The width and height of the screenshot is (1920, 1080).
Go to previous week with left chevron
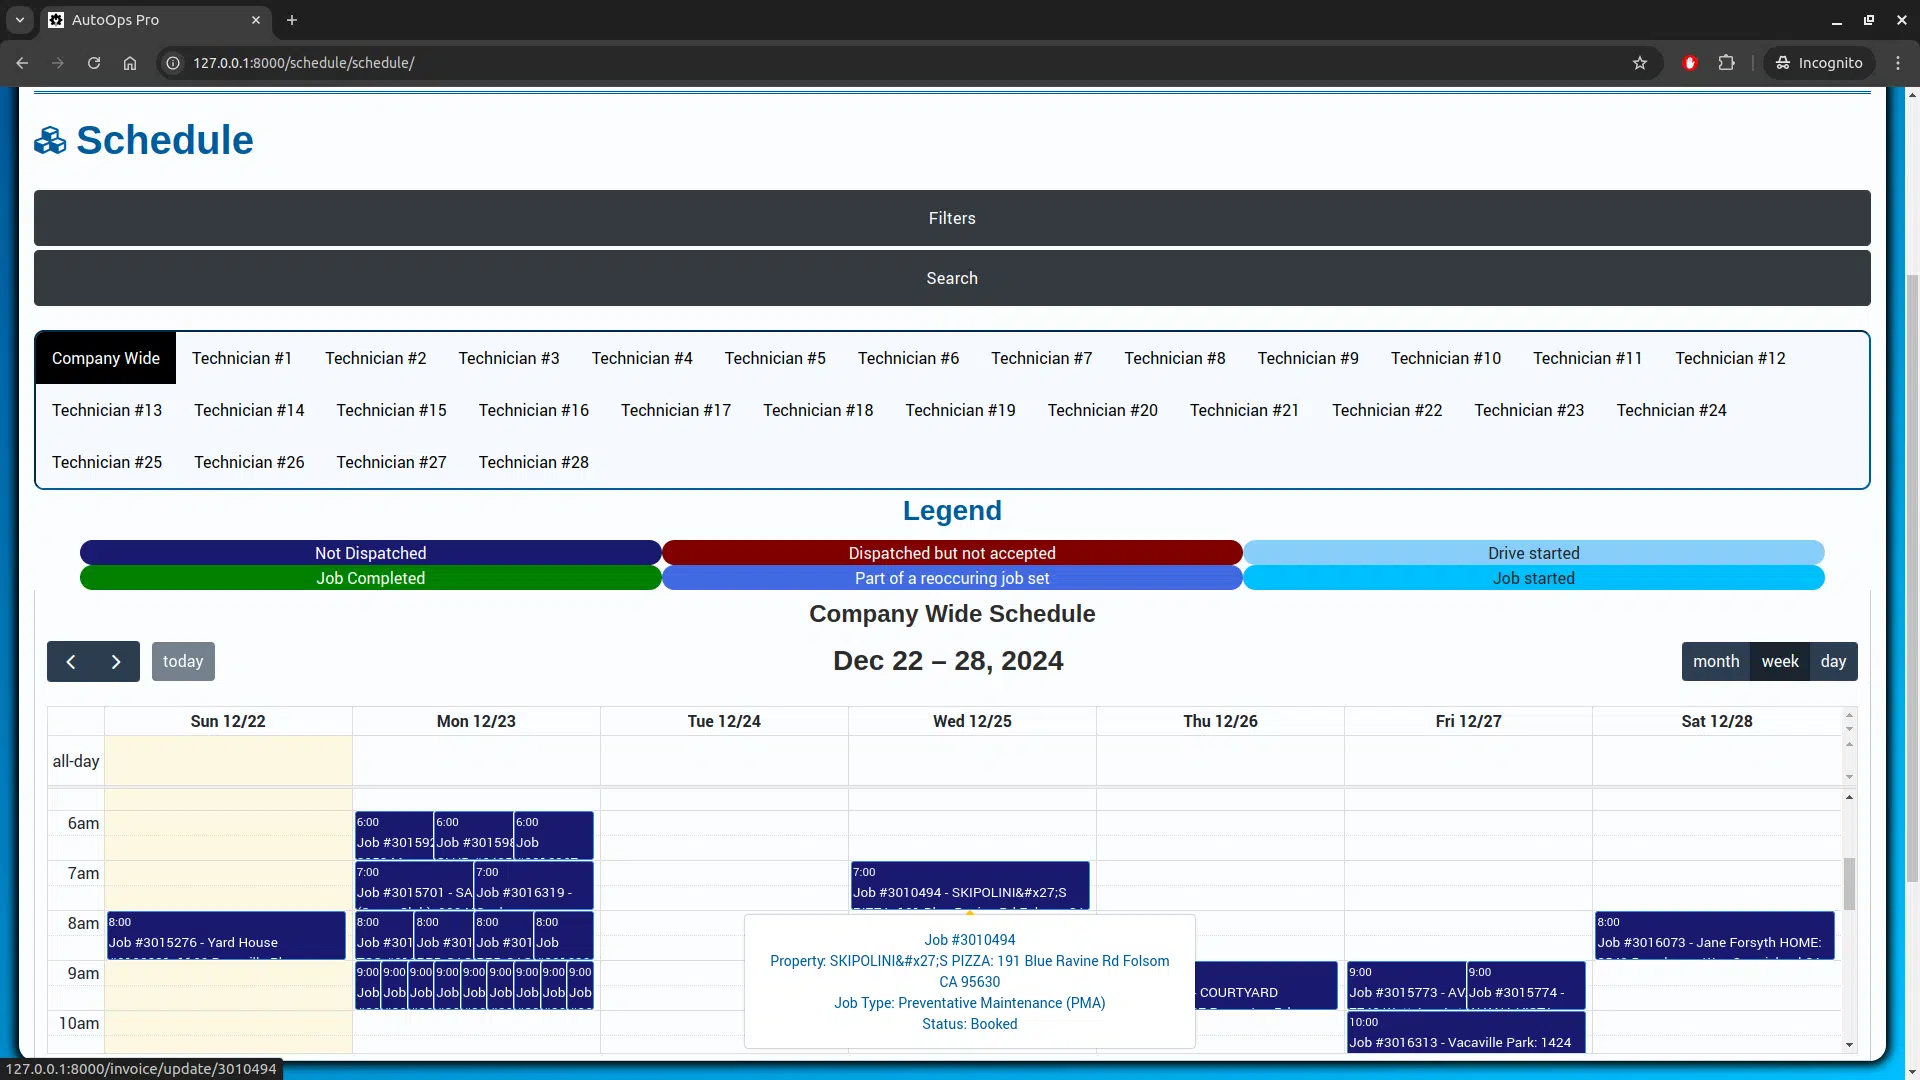pyautogui.click(x=70, y=662)
